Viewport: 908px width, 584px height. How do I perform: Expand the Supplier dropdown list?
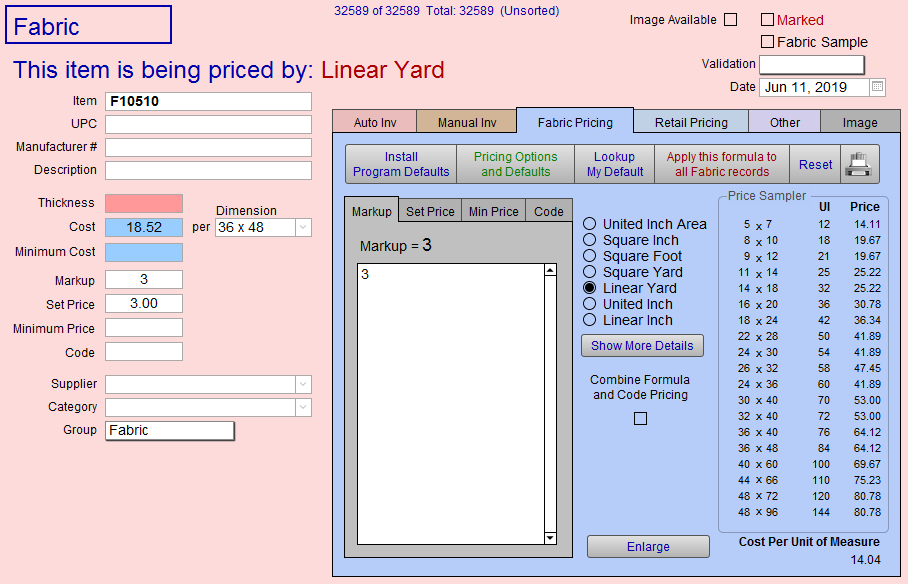pos(303,385)
